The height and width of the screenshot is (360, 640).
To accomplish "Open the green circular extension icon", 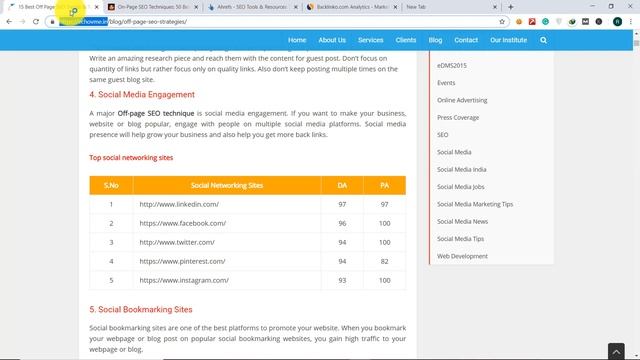I will pyautogui.click(x=545, y=22).
